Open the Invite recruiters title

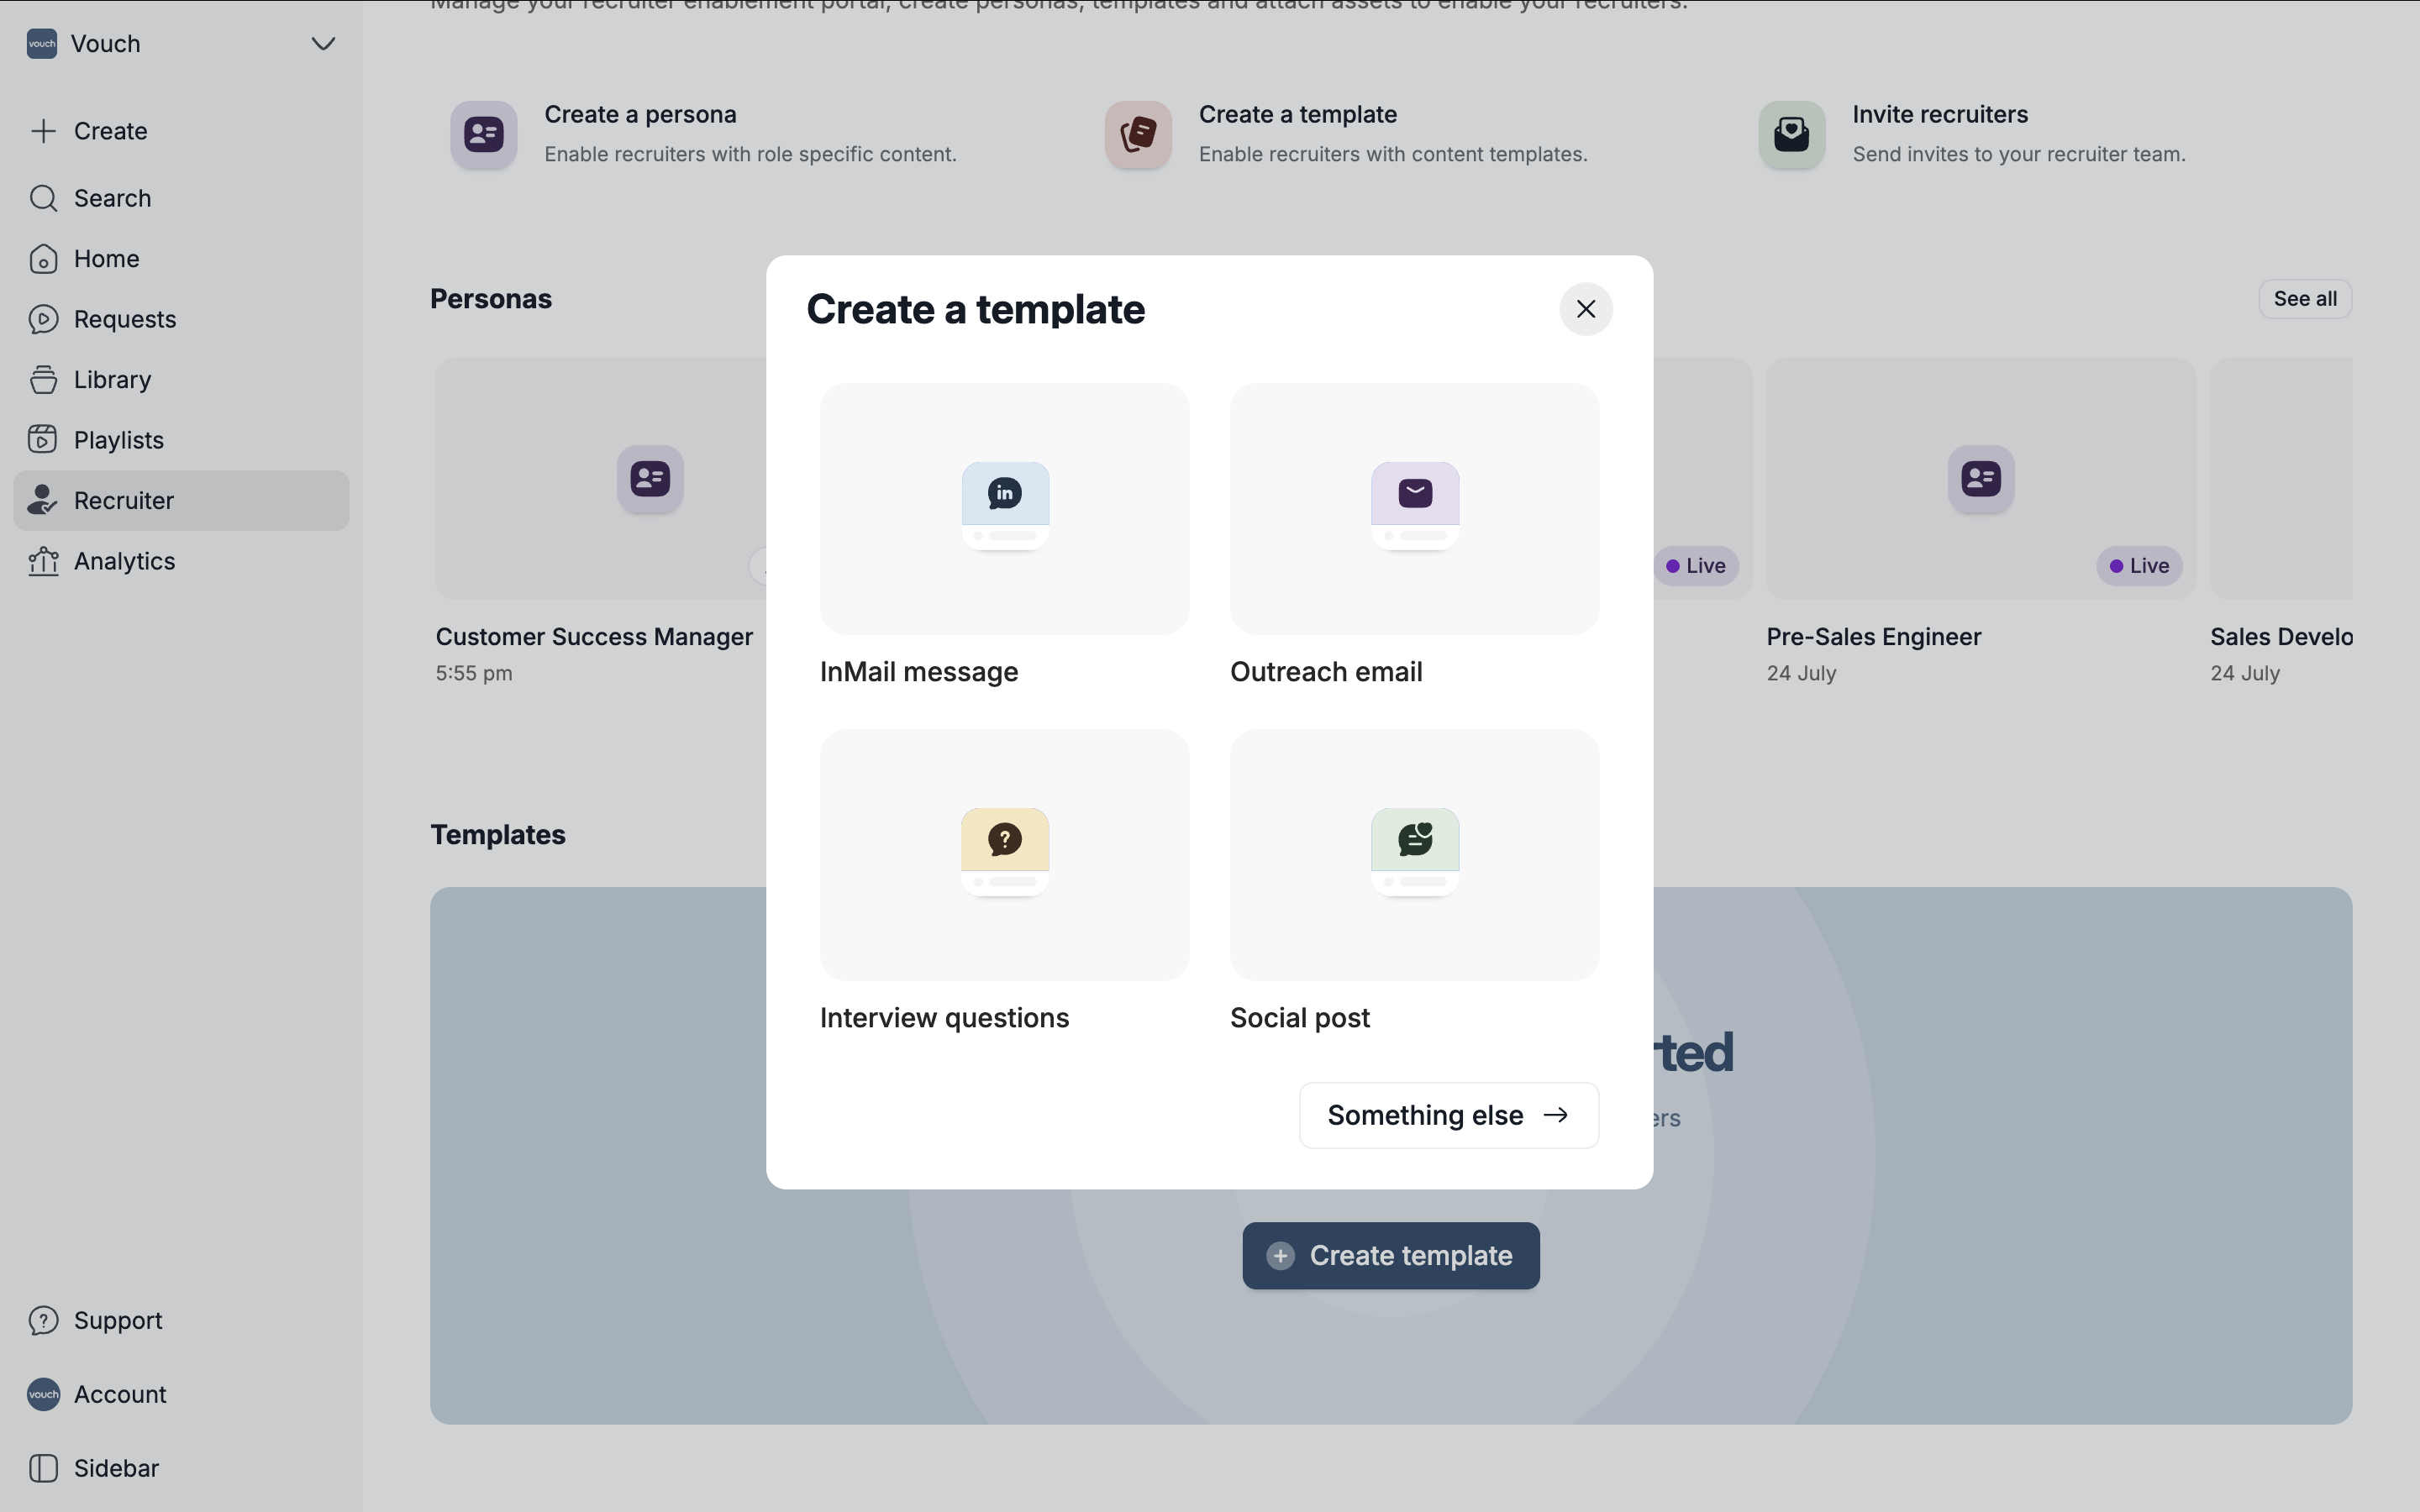pyautogui.click(x=1940, y=114)
